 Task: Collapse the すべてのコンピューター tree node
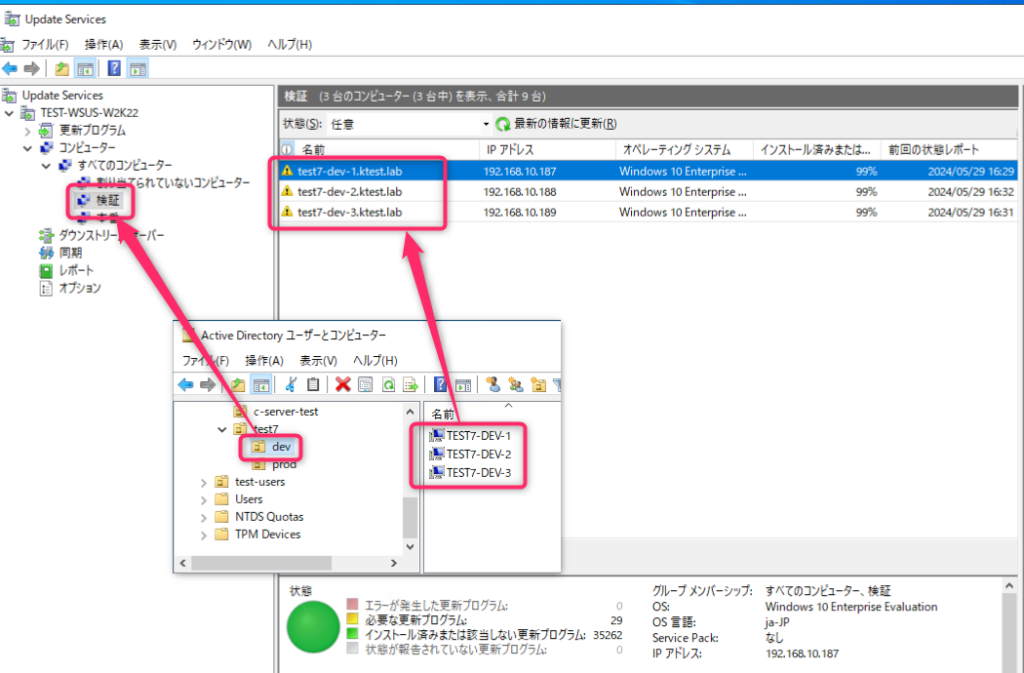(x=47, y=165)
